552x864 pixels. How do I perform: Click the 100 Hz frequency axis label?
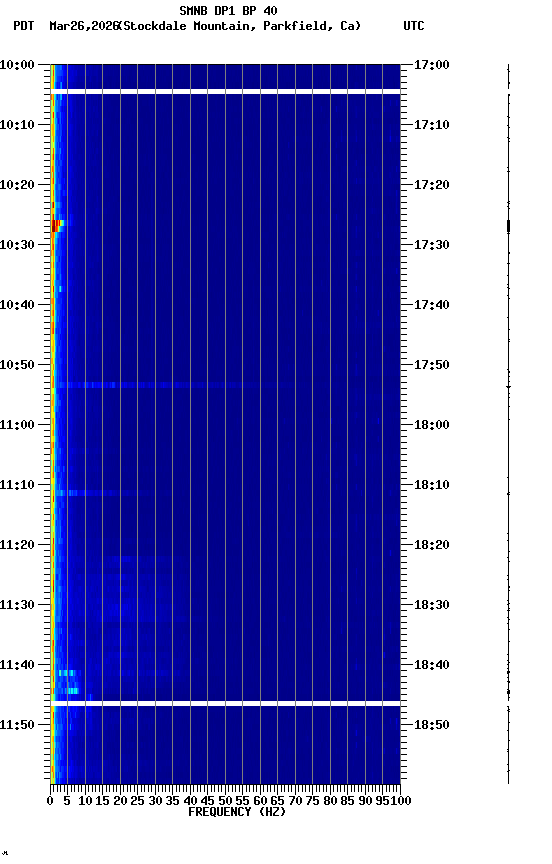click(401, 801)
